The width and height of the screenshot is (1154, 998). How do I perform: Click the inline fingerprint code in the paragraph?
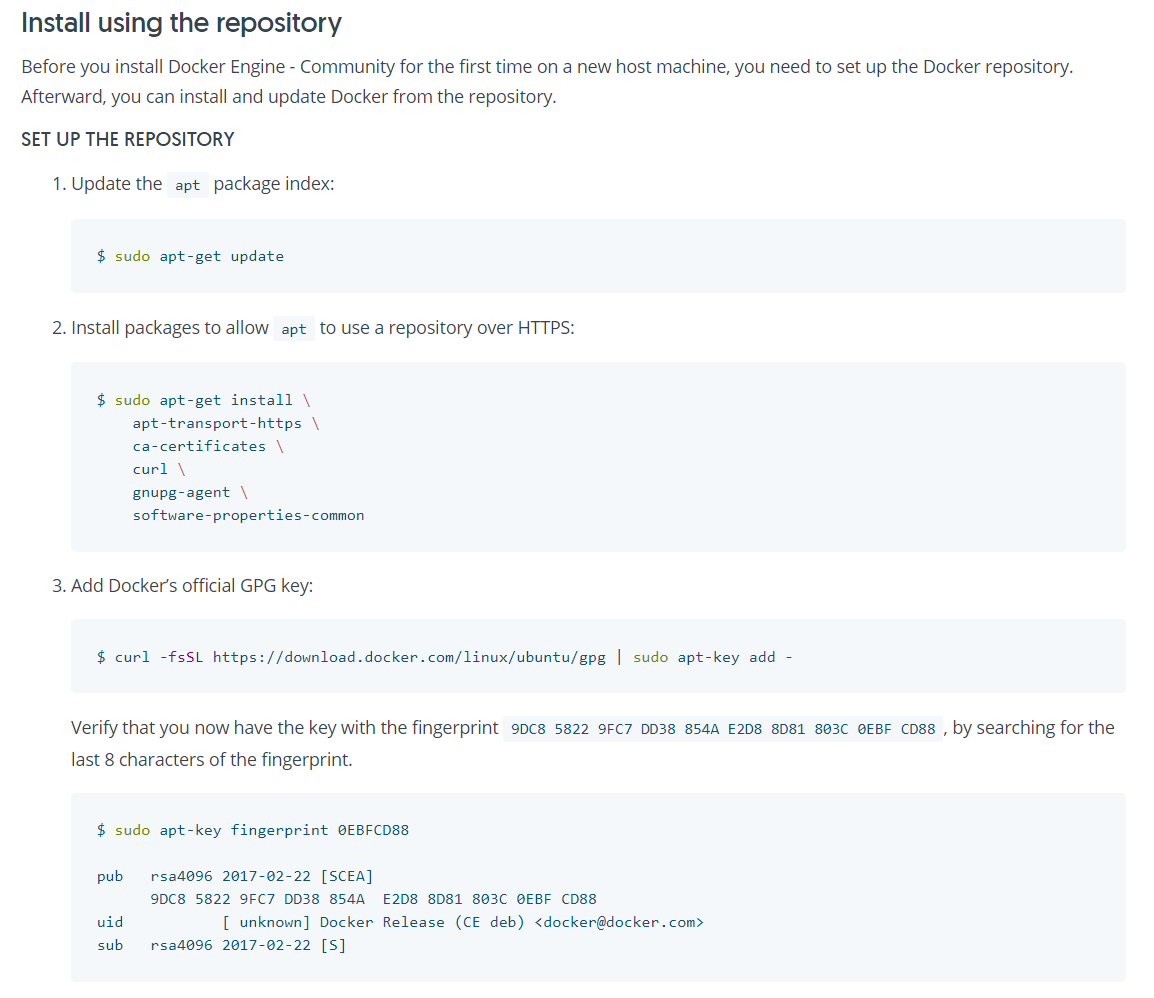tap(722, 729)
